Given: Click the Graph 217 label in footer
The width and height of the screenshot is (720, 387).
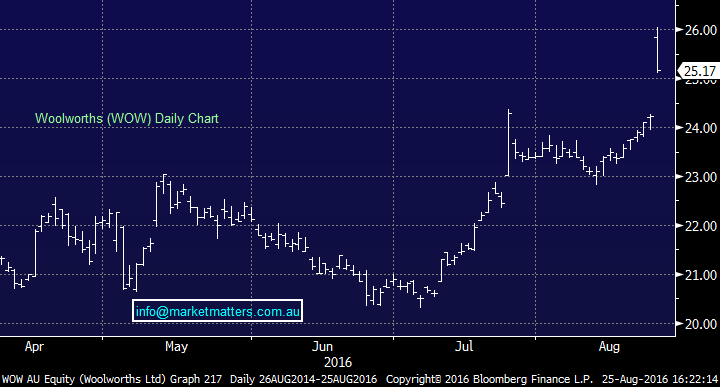Looking at the screenshot, I should pos(196,379).
